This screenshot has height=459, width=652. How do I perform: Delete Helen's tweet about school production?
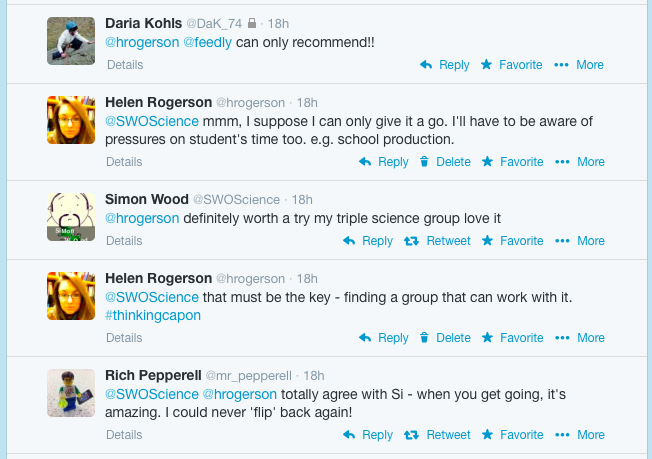tap(445, 162)
